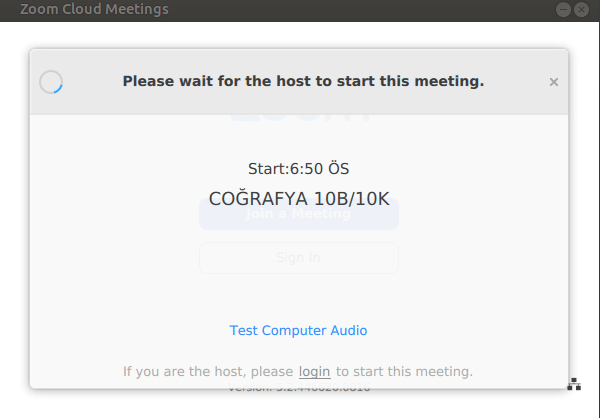Viewport: 600px width, 418px height.
Task: Click 'If you are the host' text
Action: [x=208, y=371]
